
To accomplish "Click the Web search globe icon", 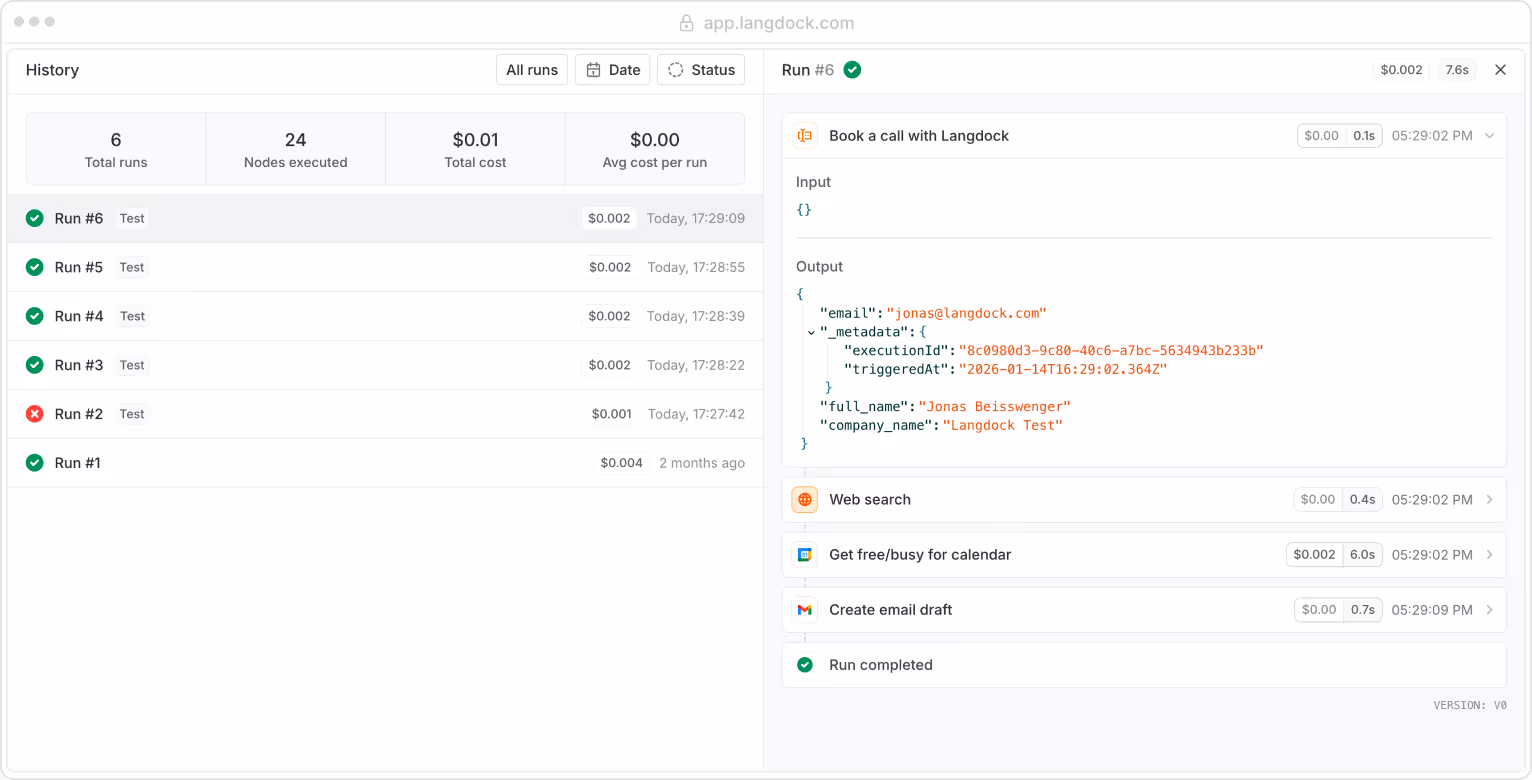I will point(805,500).
